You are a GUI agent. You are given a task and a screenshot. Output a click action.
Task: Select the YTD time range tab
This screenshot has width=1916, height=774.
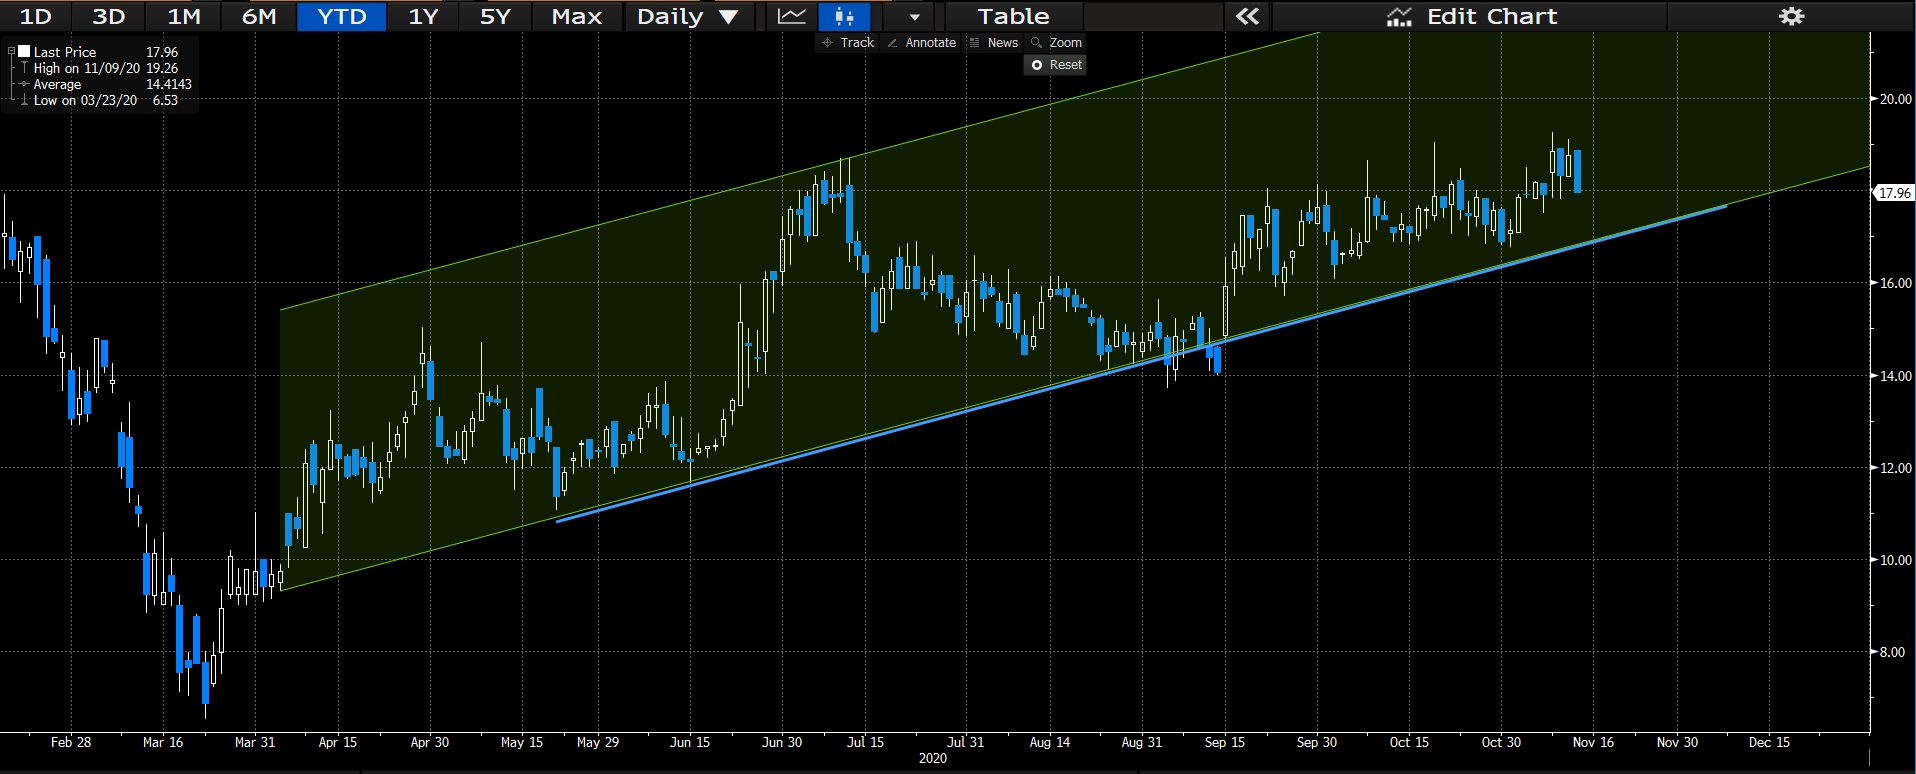point(342,16)
